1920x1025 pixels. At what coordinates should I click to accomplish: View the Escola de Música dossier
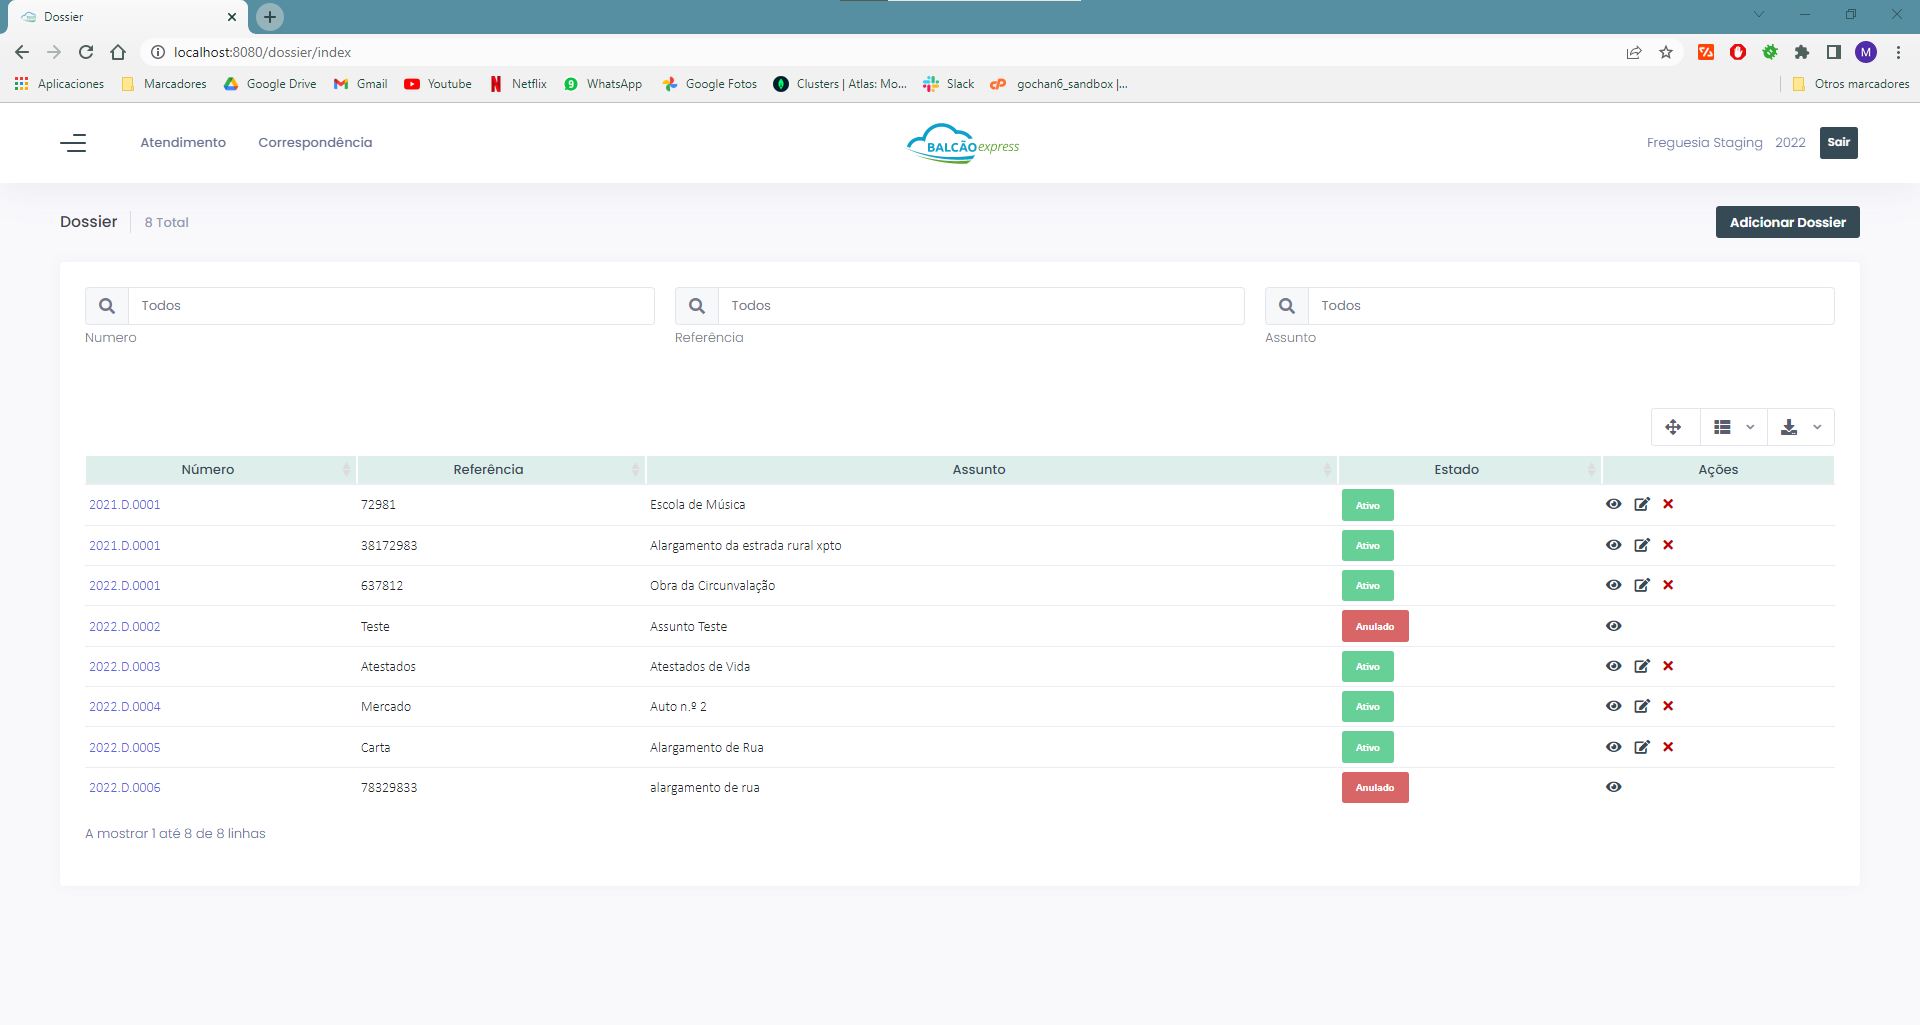click(x=1613, y=504)
